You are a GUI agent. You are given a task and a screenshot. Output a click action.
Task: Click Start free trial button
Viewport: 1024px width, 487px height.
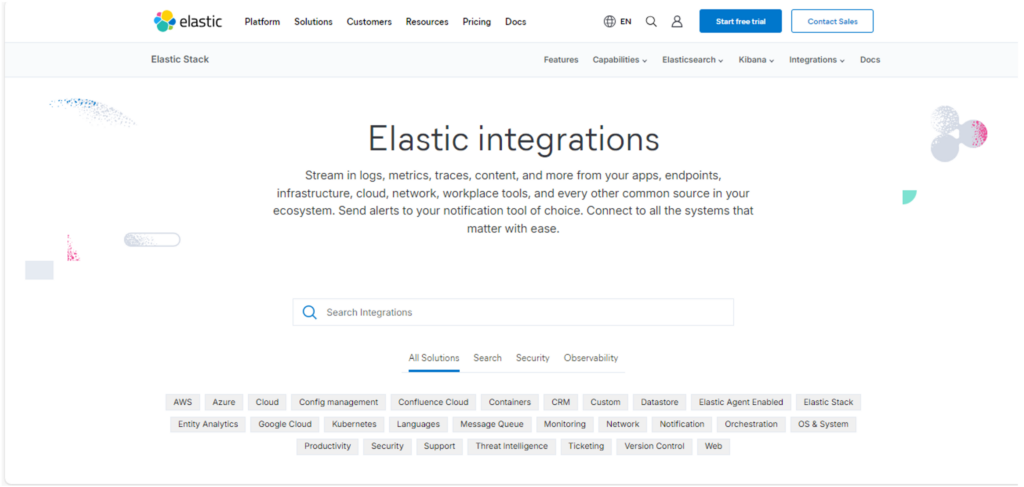[x=741, y=21]
